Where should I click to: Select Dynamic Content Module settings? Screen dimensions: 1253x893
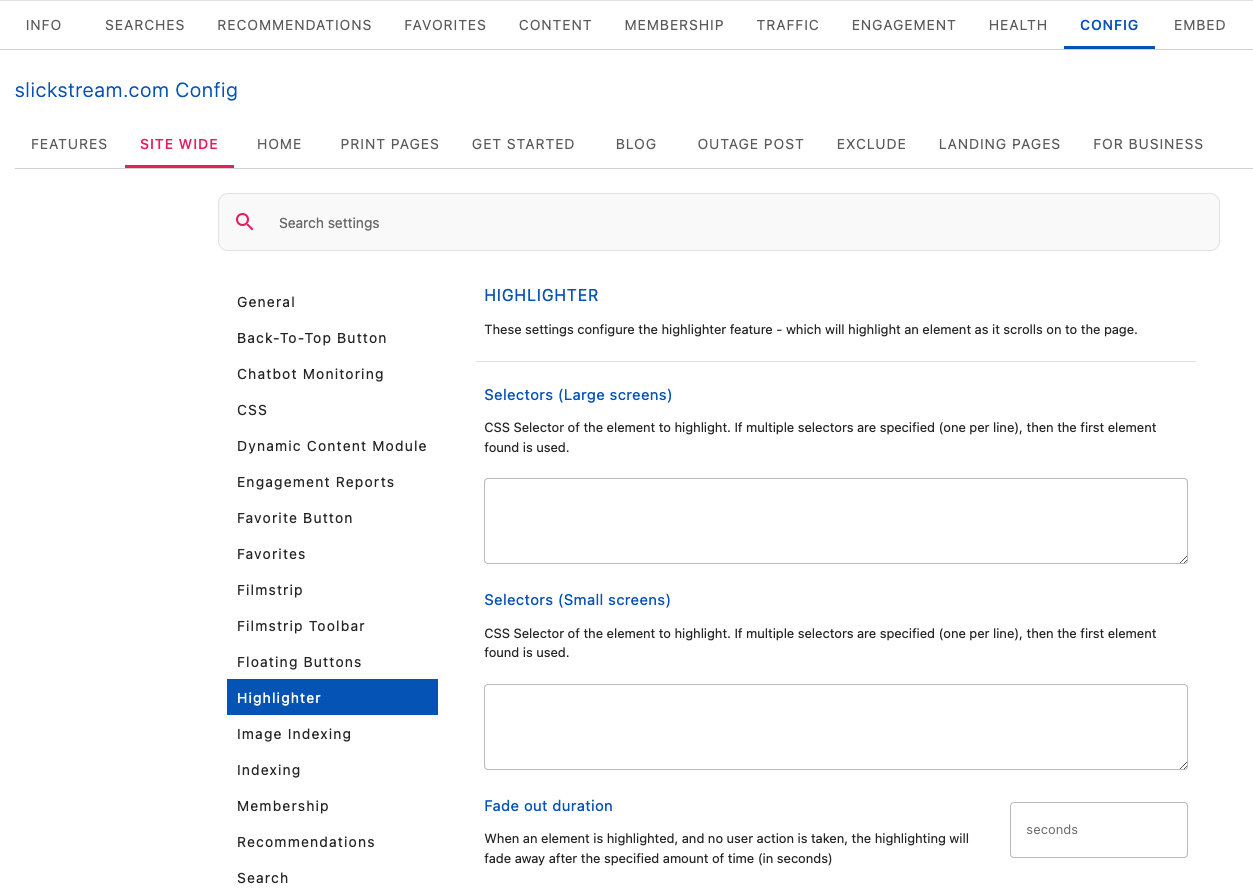coord(332,446)
